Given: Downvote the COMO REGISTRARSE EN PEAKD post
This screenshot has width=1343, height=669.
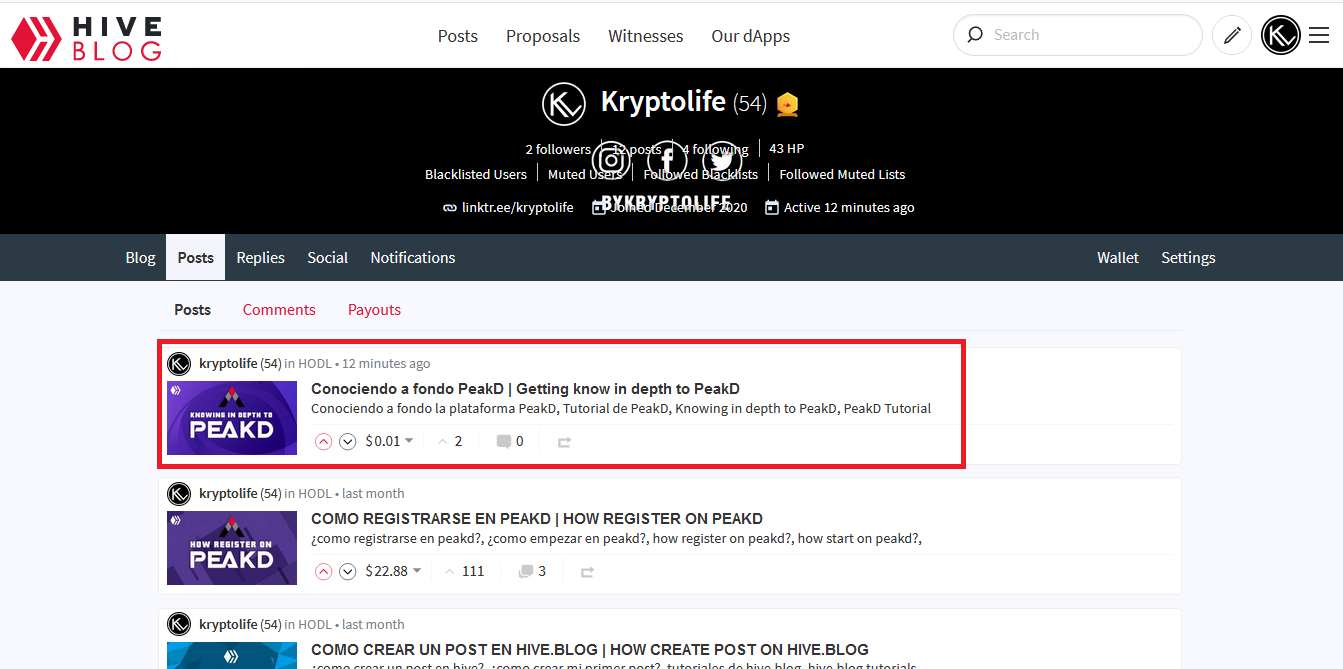Looking at the screenshot, I should [x=347, y=571].
